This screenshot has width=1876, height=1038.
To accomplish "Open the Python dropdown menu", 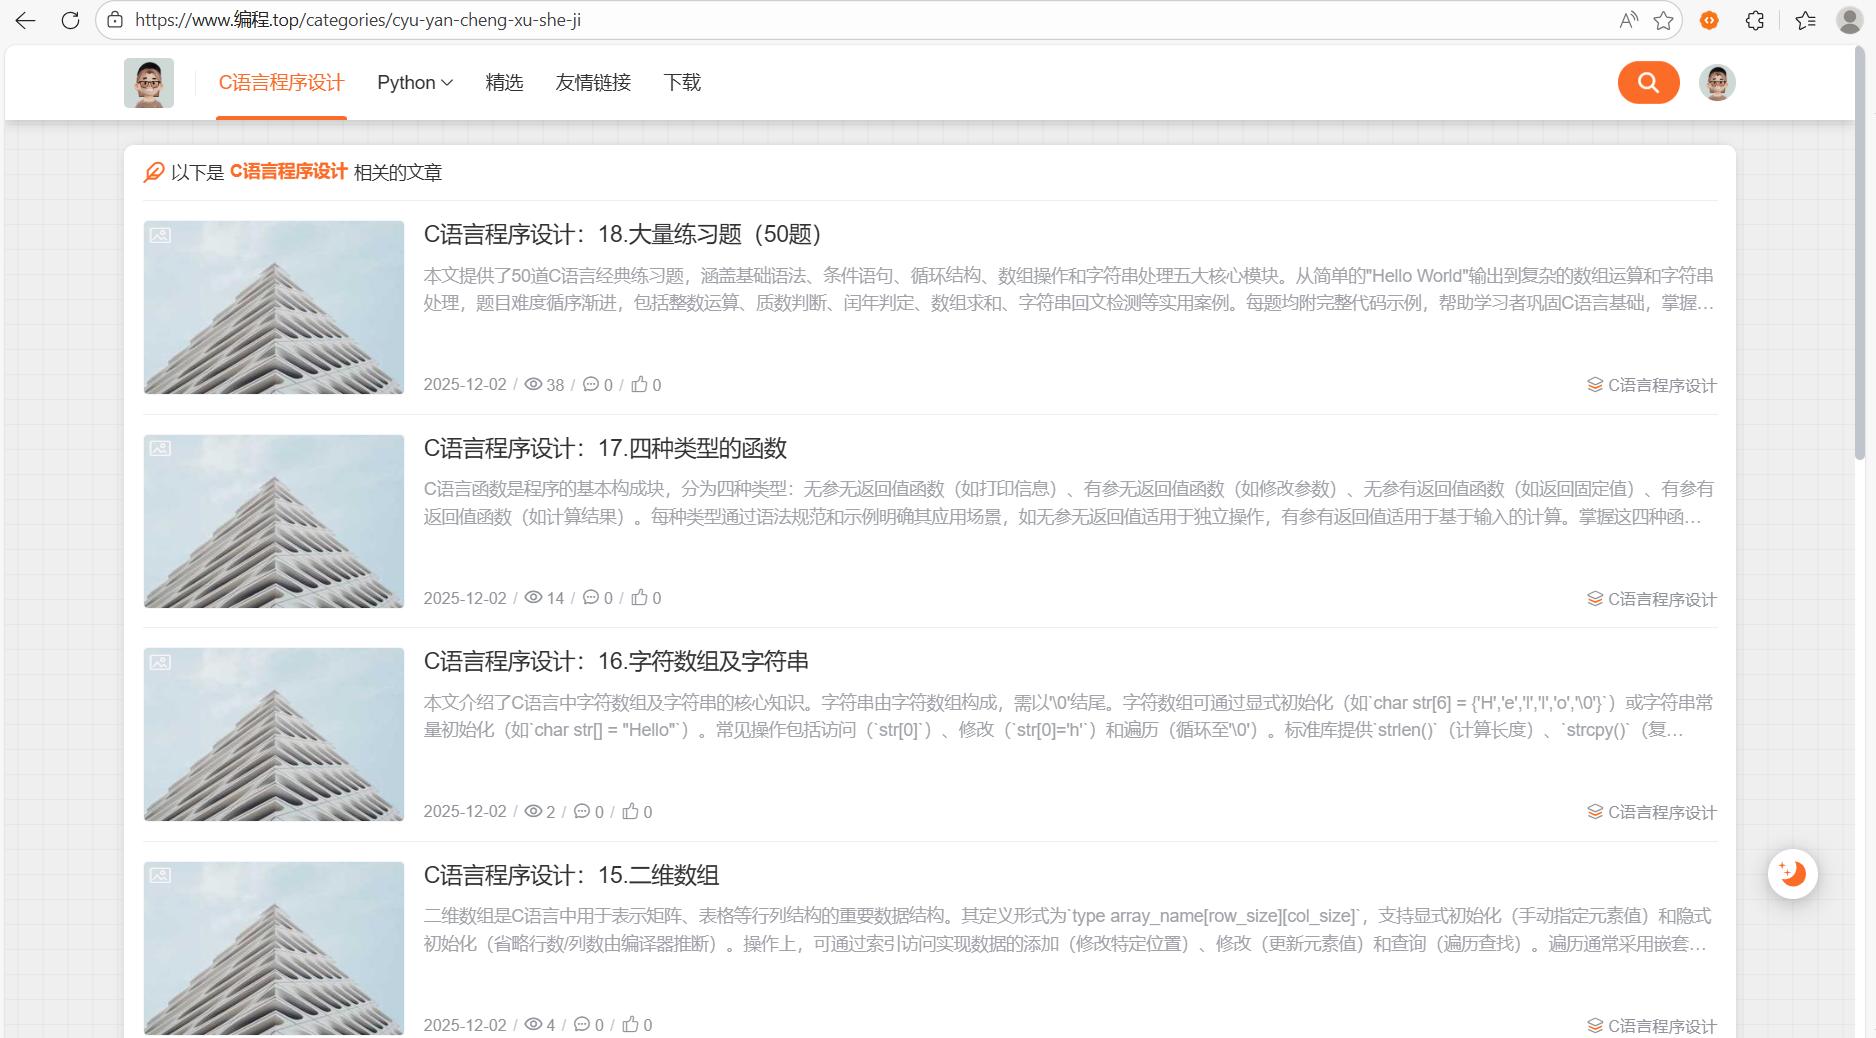I will pyautogui.click(x=414, y=83).
